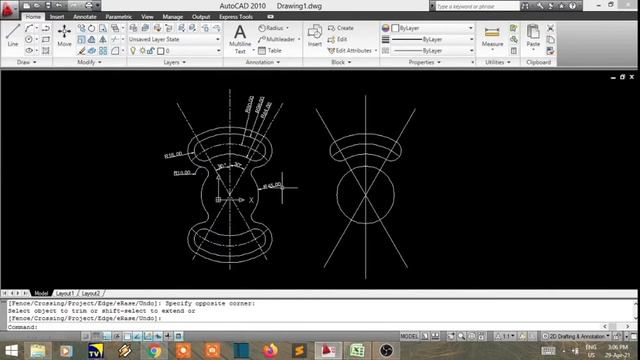Viewport: 640px width, 360px height.
Task: Select the Move tool
Action: 64,35
